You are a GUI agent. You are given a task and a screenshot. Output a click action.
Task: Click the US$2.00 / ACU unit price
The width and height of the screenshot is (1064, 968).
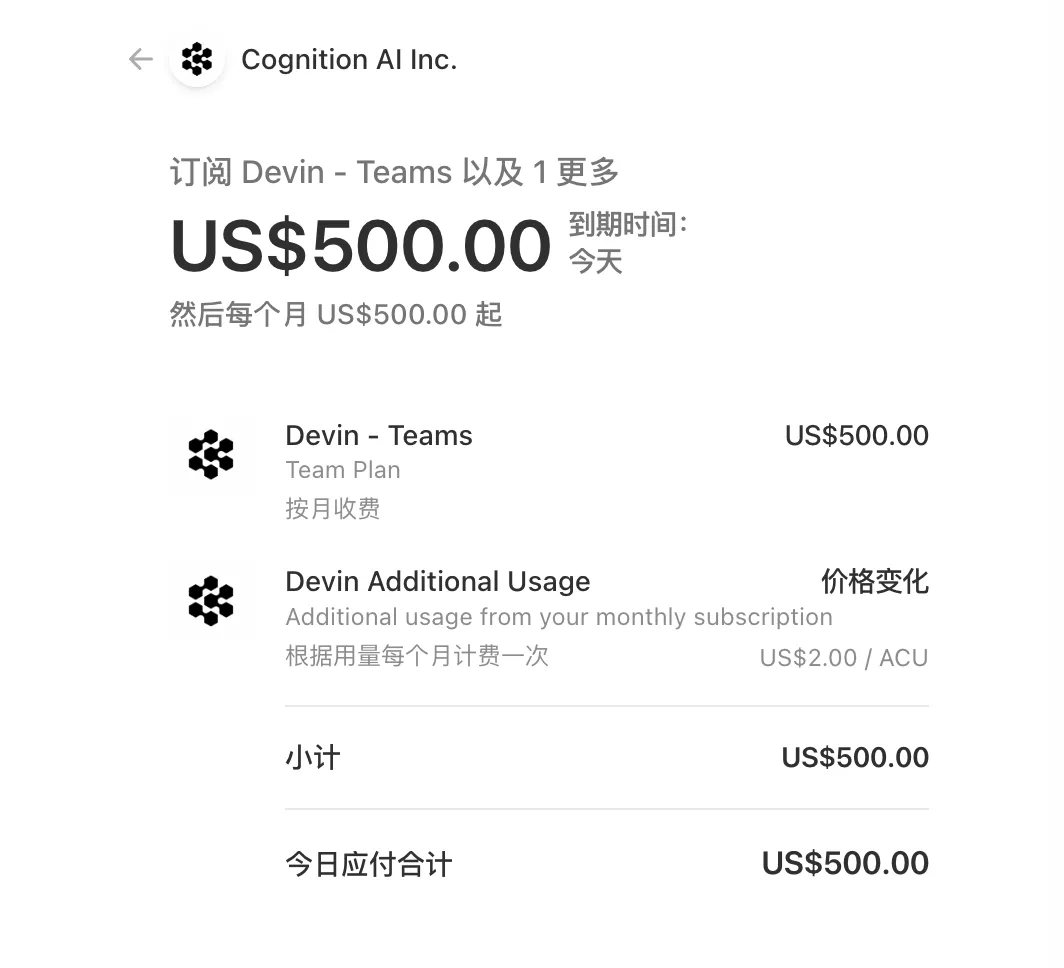(843, 657)
